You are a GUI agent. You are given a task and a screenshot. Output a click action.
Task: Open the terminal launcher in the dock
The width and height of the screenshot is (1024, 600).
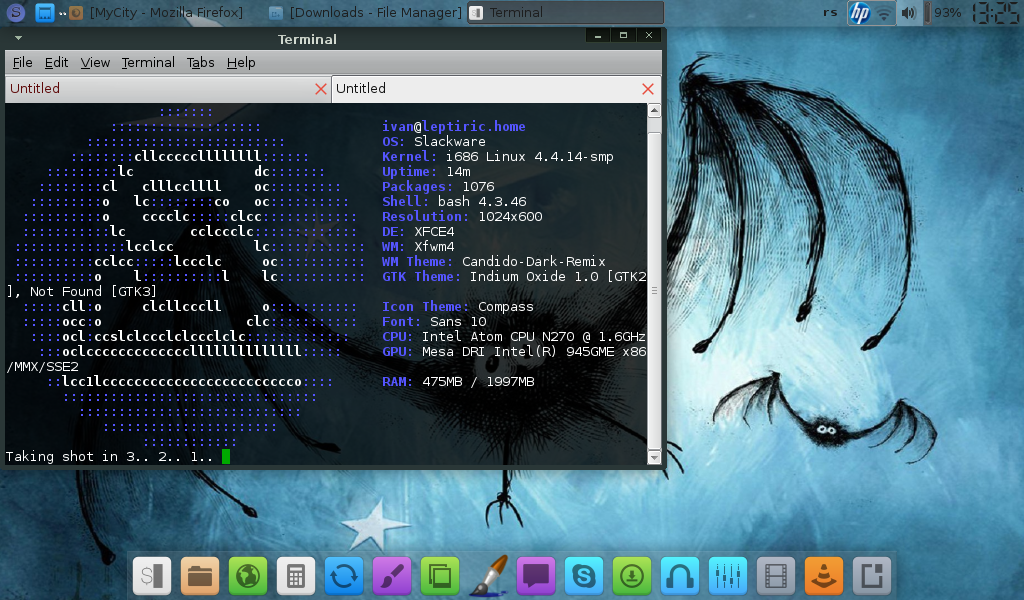click(x=152, y=576)
